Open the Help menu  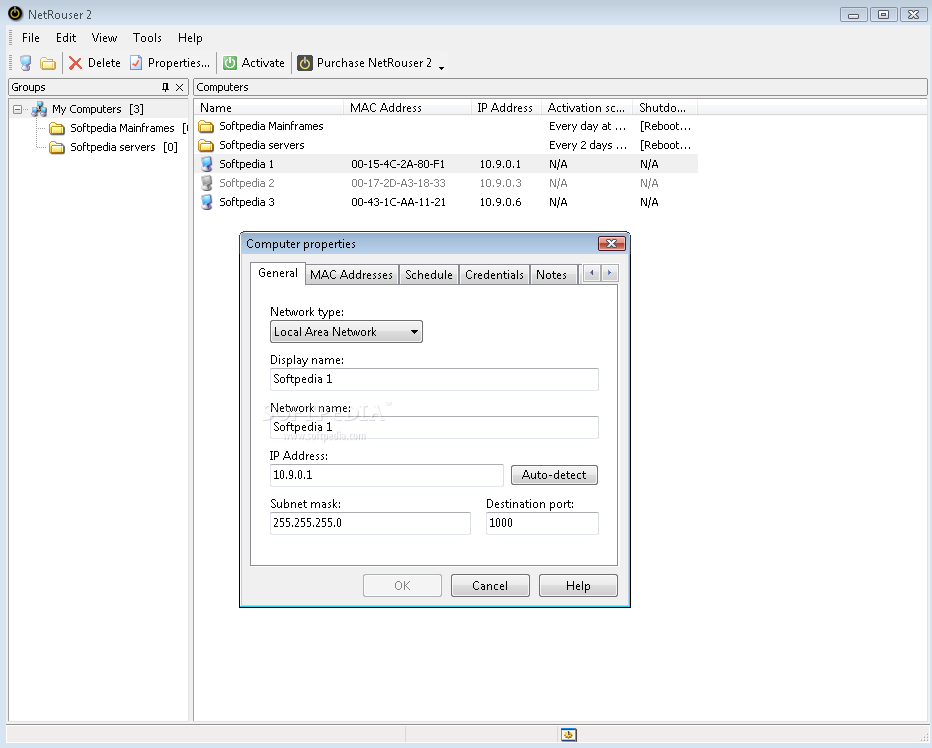tap(190, 38)
